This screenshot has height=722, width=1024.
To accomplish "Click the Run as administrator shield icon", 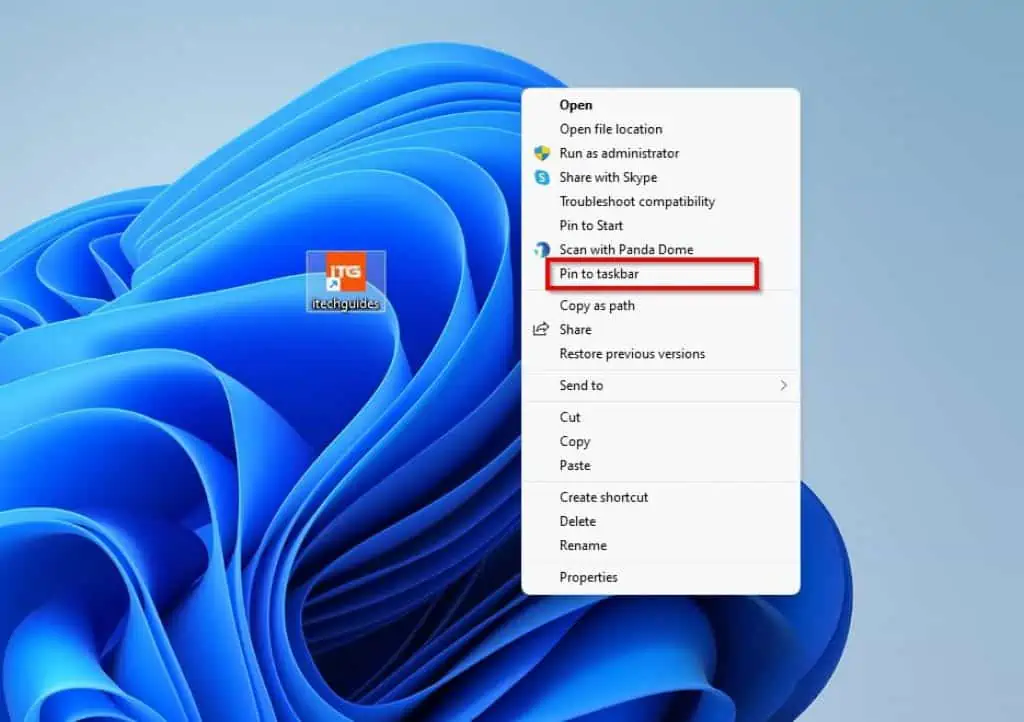I will [x=542, y=153].
